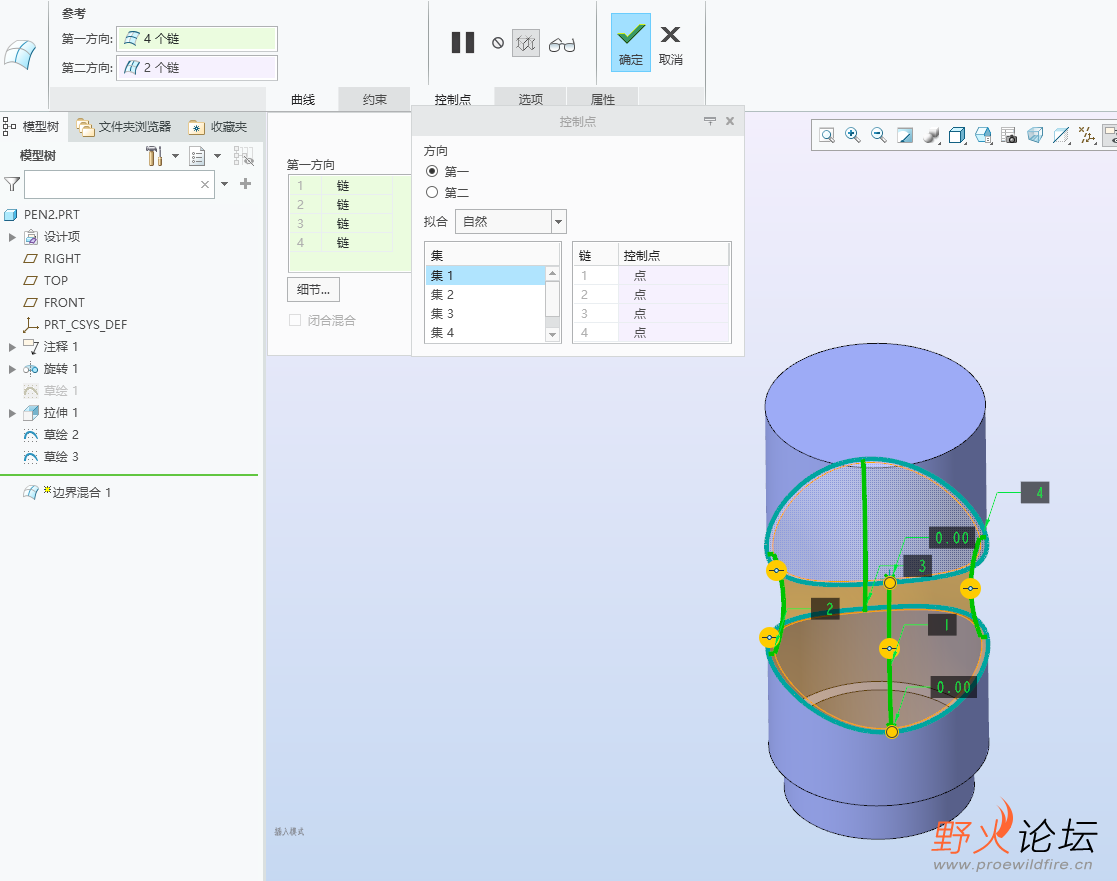Select the 草绘 2 sketch in tree
The height and width of the screenshot is (881, 1117).
51,434
